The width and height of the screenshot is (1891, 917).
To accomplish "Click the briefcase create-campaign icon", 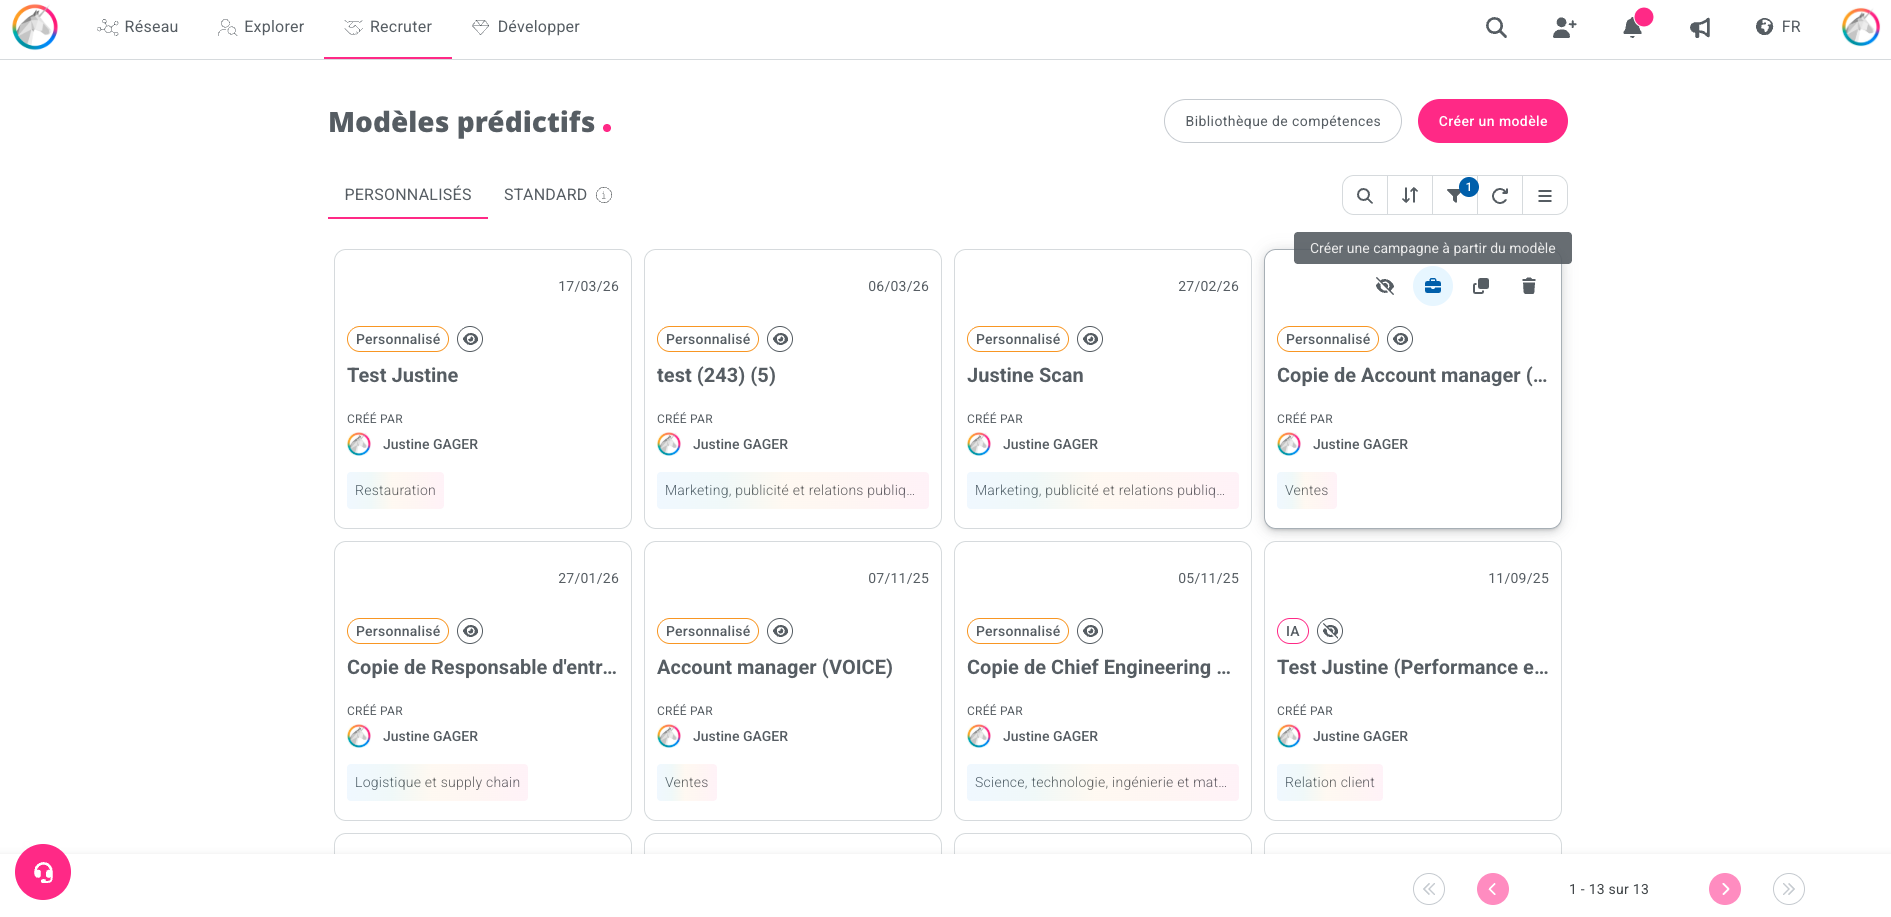I will 1432,287.
